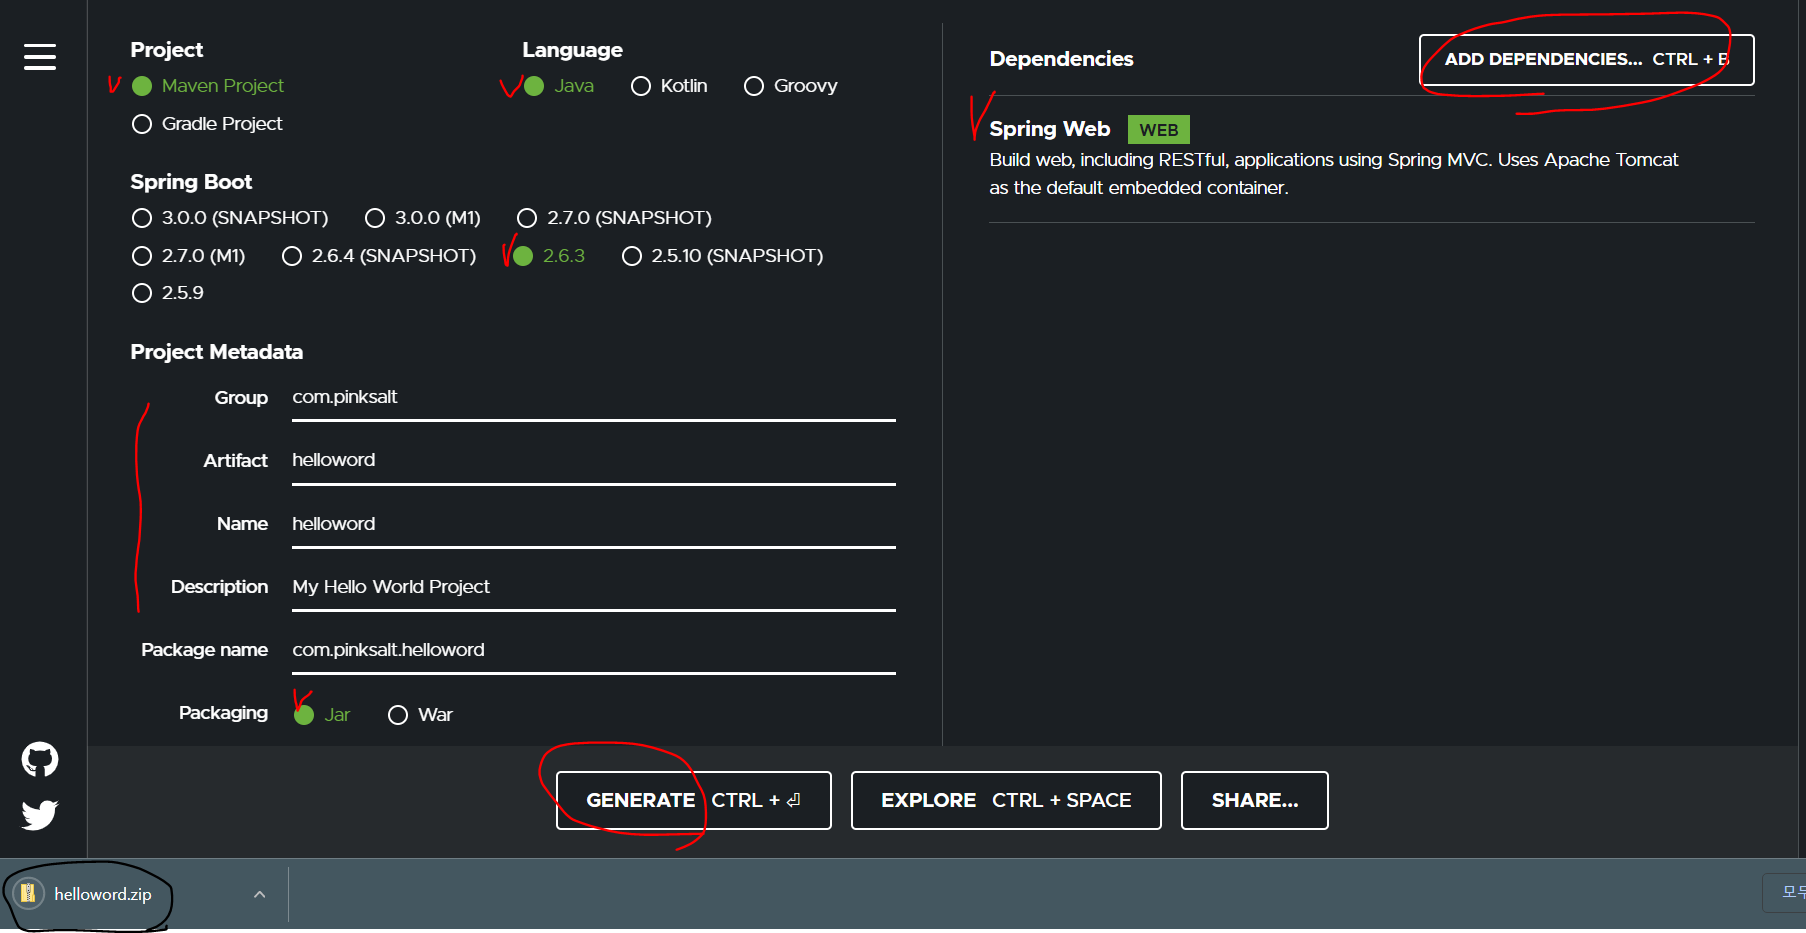Select Jar packaging
Screen dimensions: 1806x933
304,715
